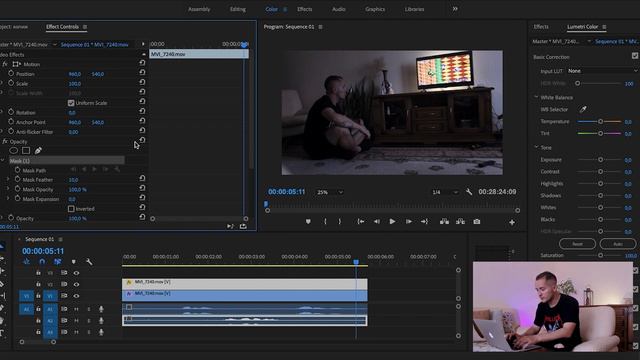The image size is (640, 360).
Task: Switch to the Assembly workspace
Action: click(x=199, y=9)
